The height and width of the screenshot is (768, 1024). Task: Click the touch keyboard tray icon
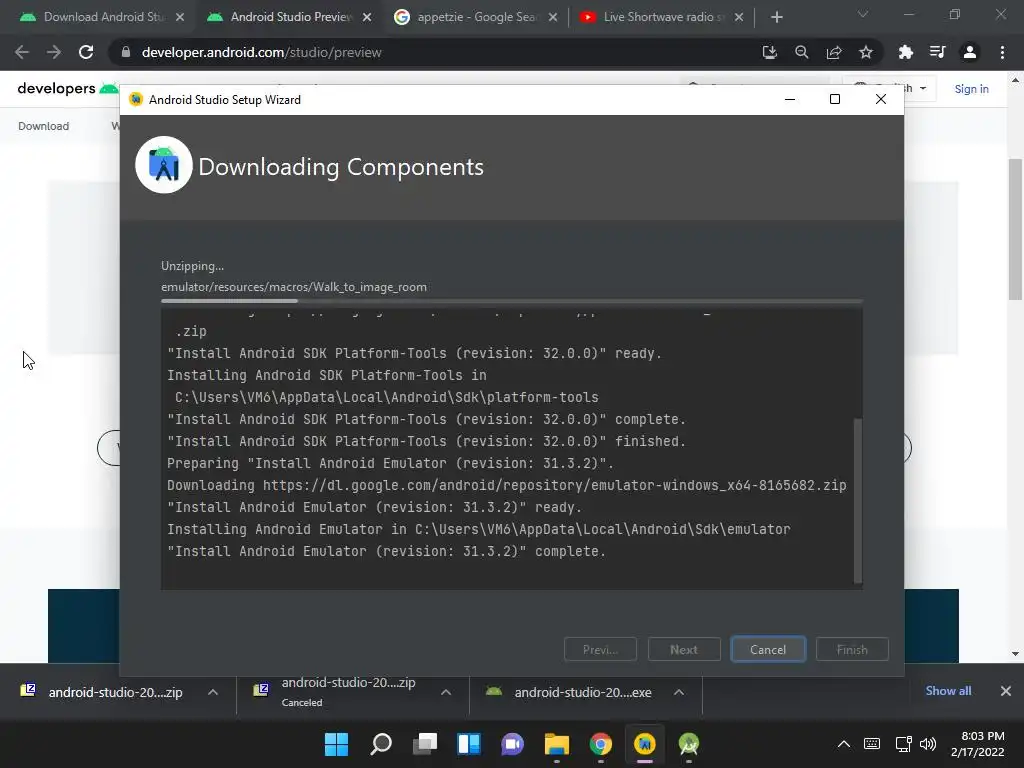tap(871, 744)
